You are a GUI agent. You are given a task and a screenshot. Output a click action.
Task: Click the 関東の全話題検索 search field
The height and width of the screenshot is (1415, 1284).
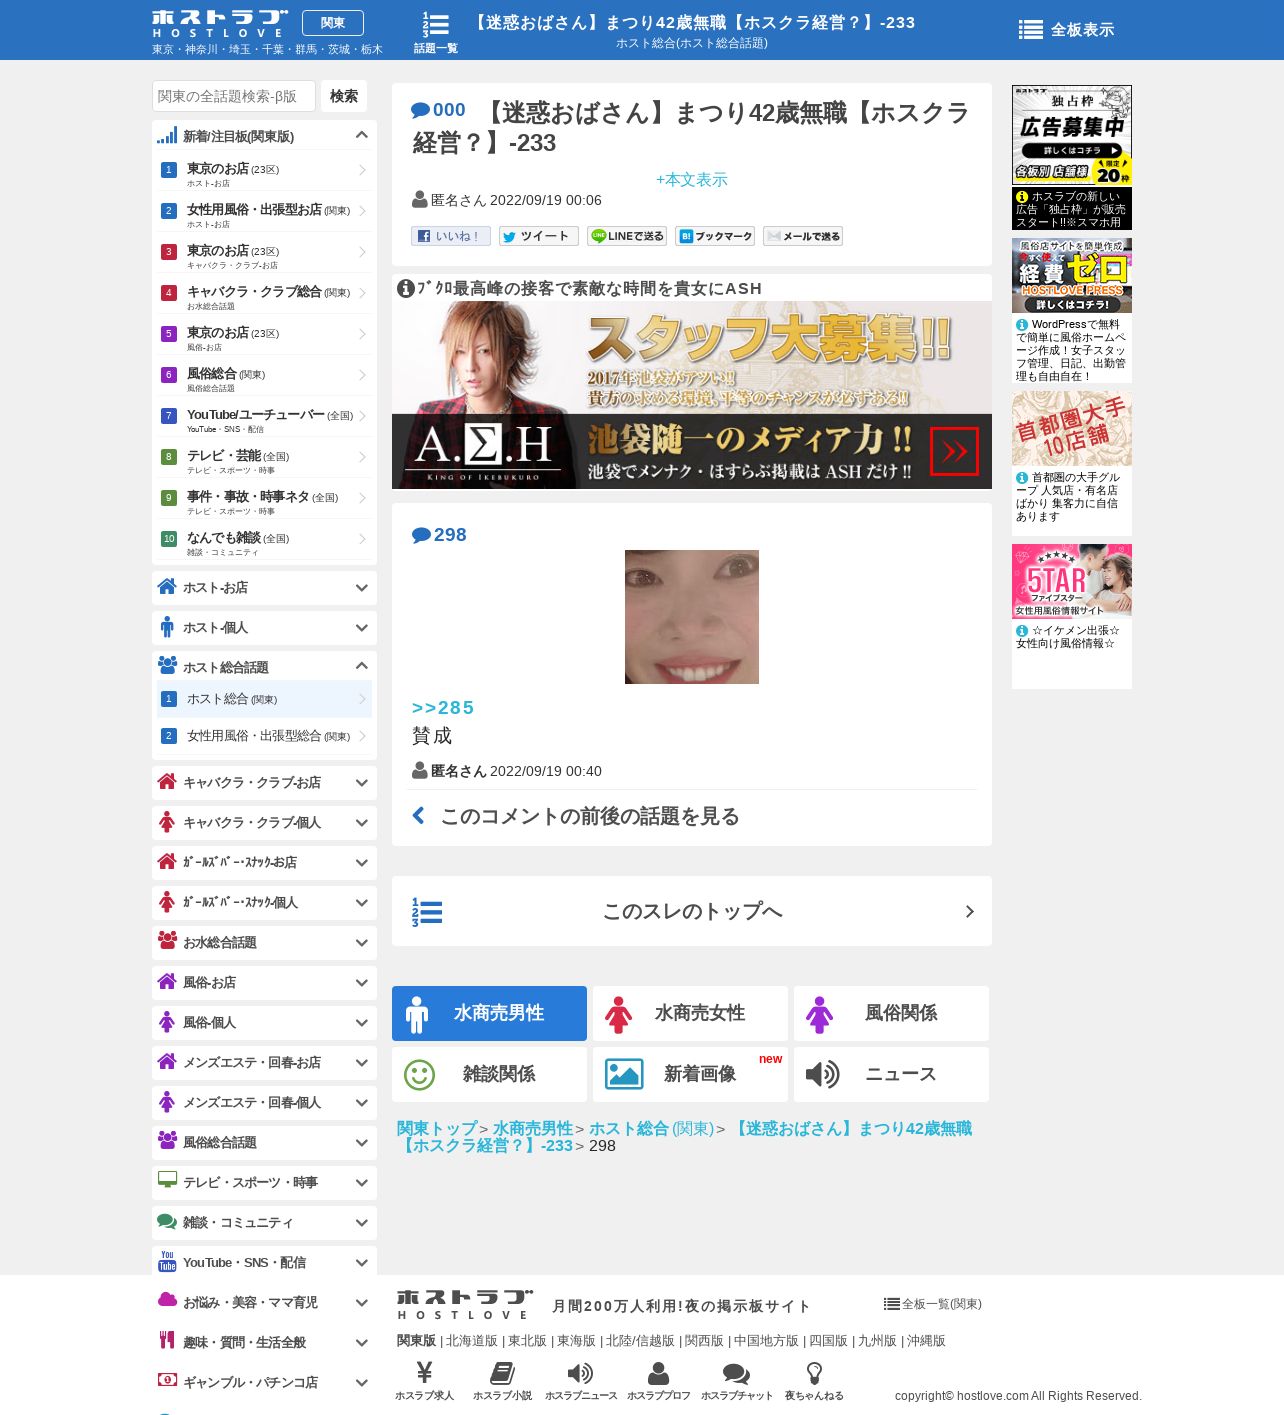234,96
